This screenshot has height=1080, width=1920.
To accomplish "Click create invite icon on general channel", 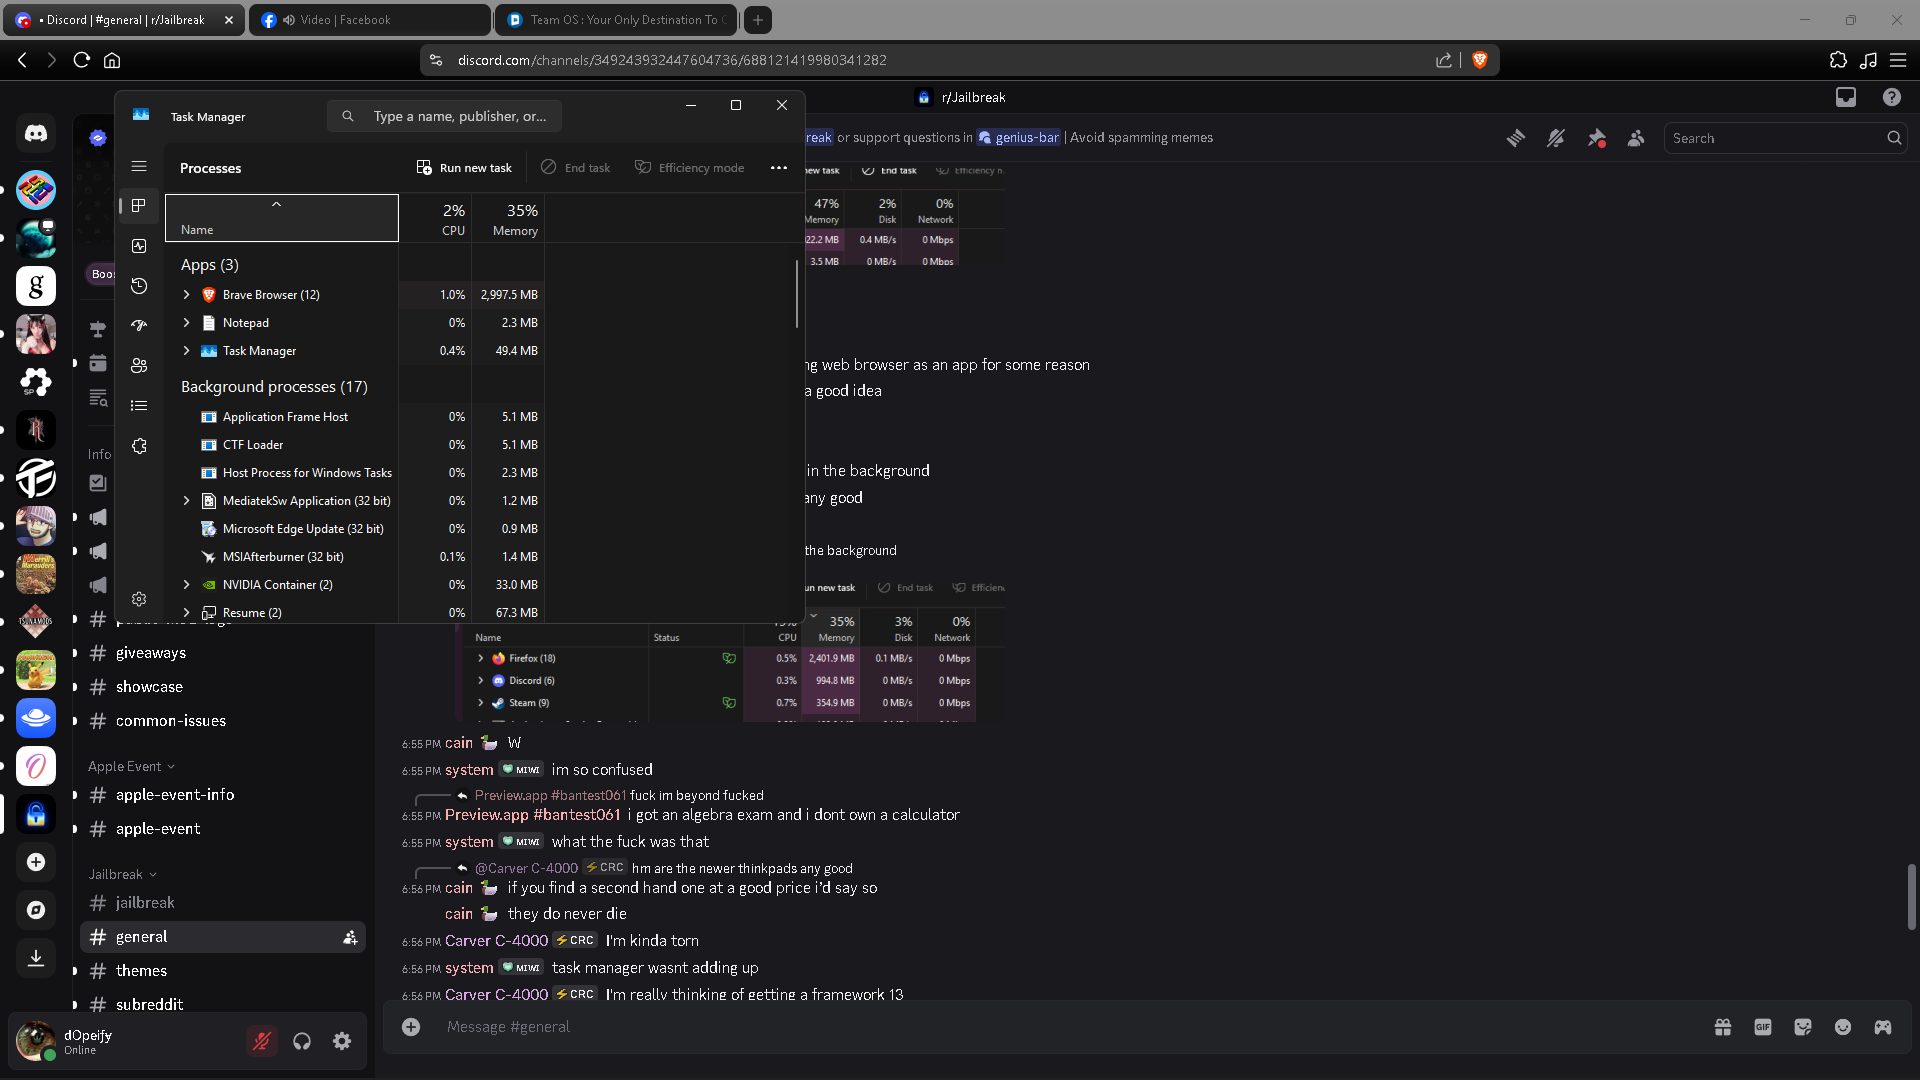I will (350, 937).
